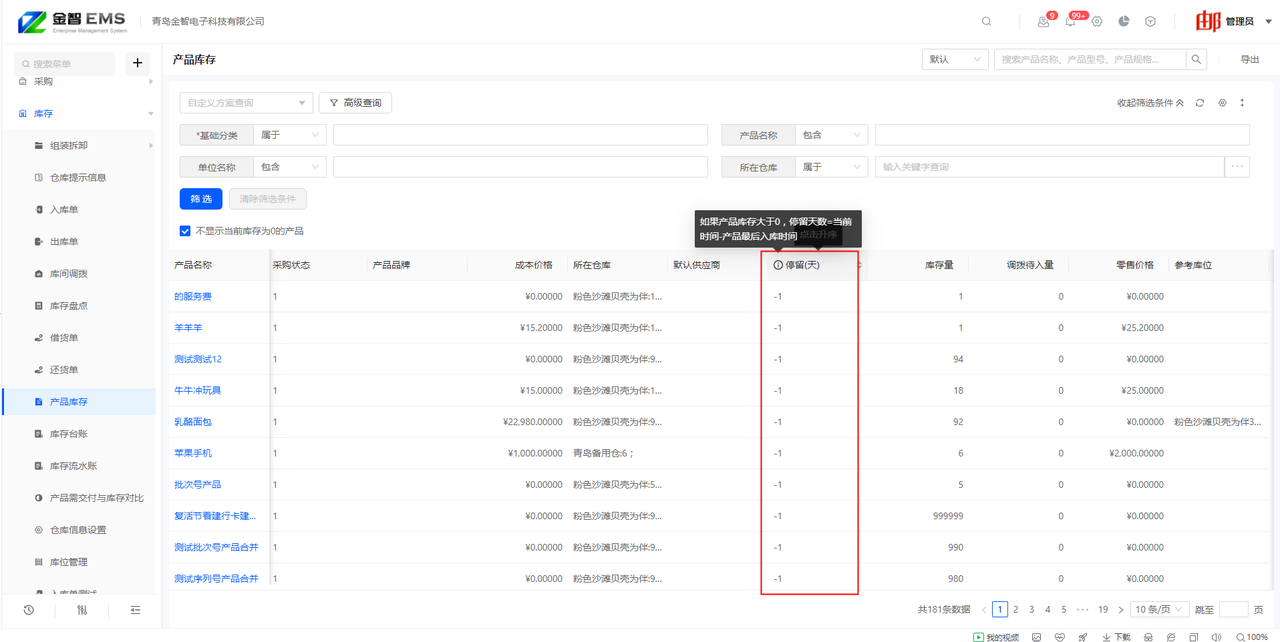Open the header settings gear

pyautogui.click(x=1097, y=21)
